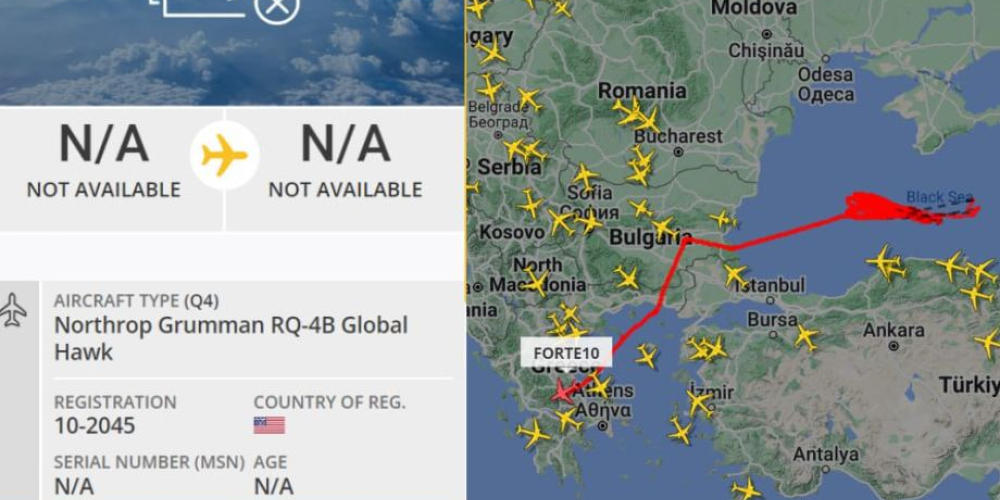Click the origin N/A airport field
The width and height of the screenshot is (1000, 500).
click(103, 160)
